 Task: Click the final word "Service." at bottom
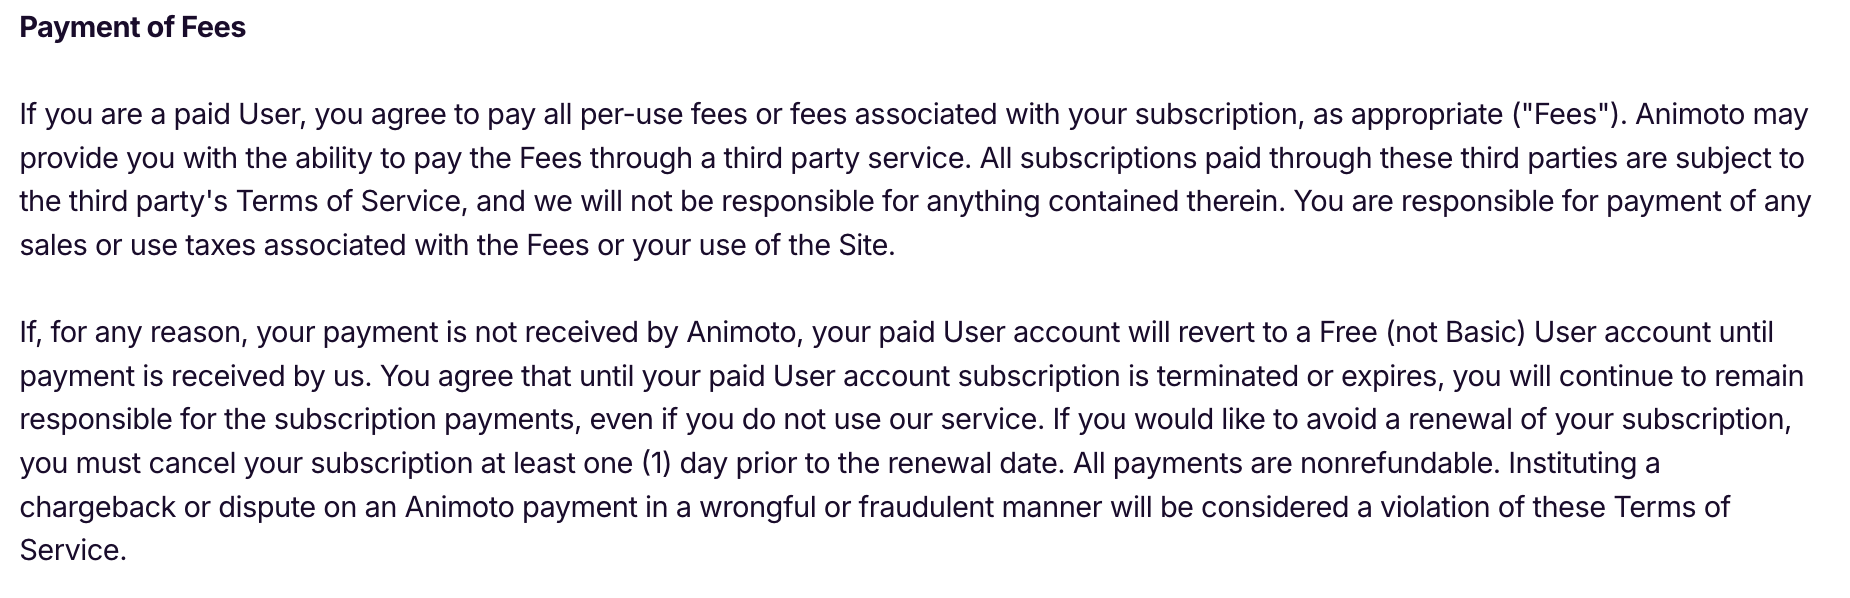click(x=73, y=551)
